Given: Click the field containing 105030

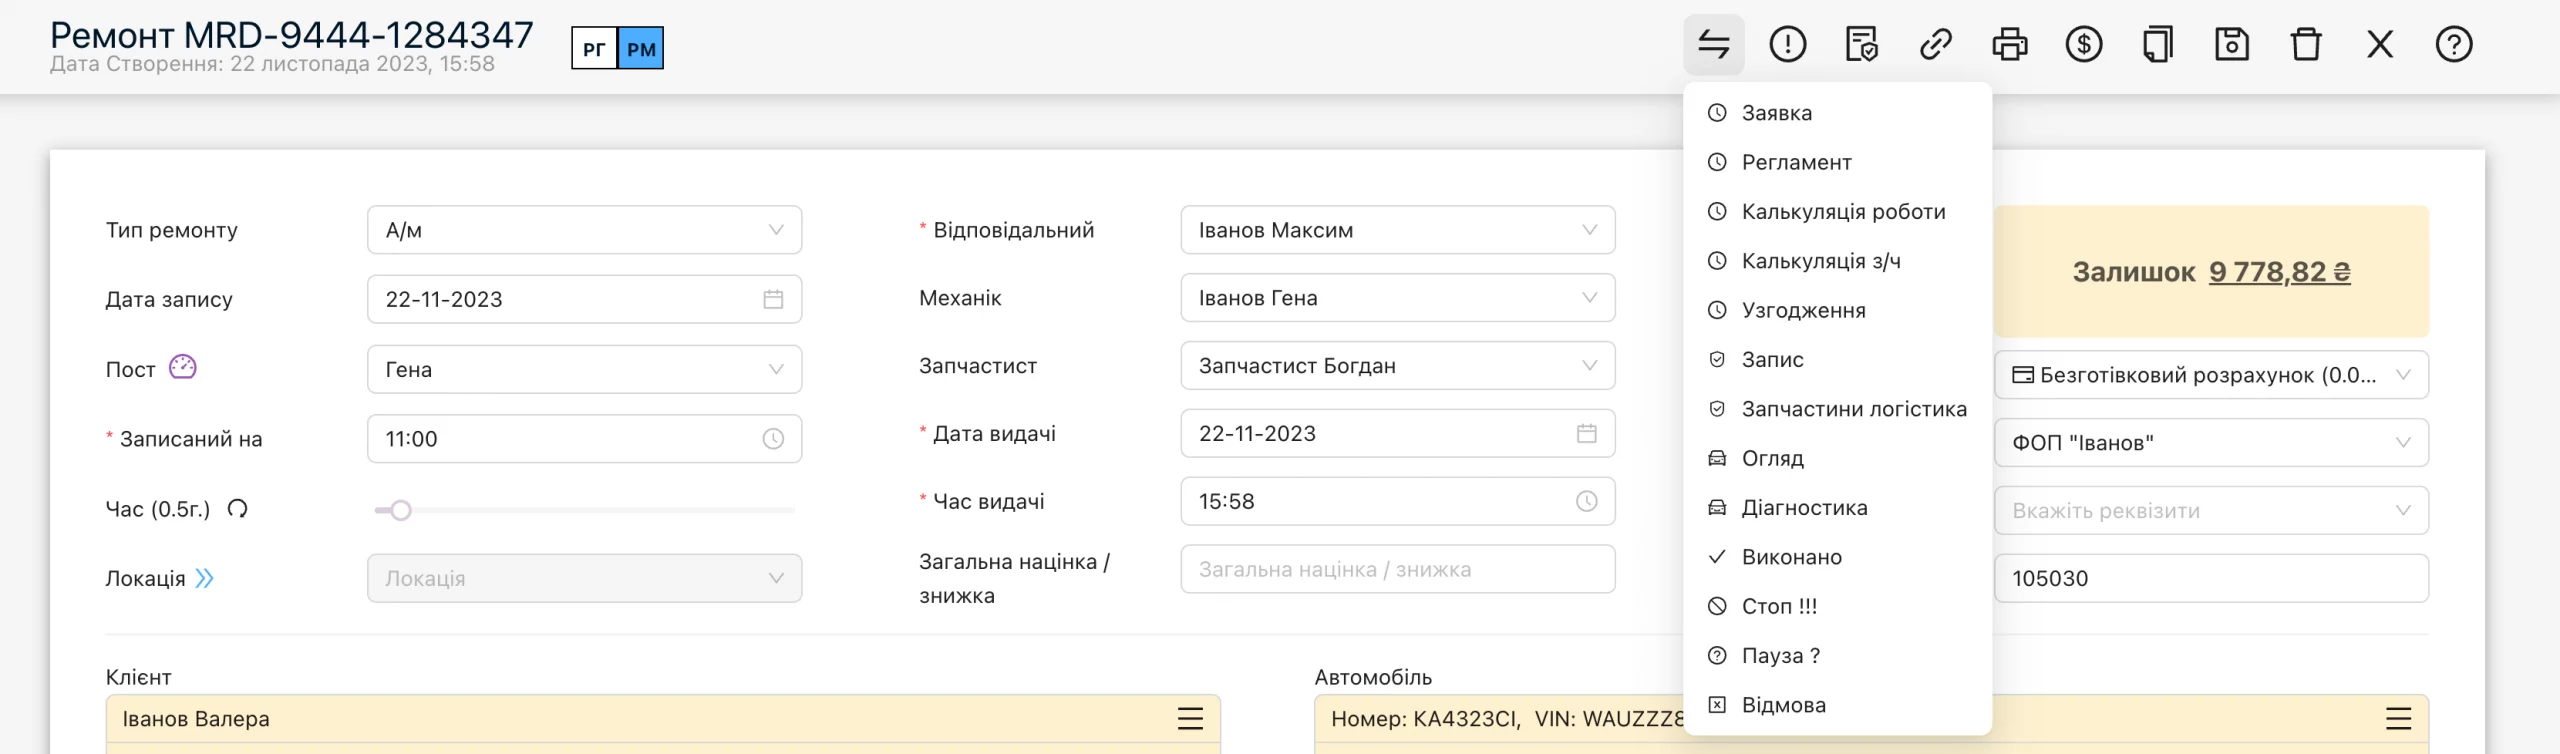Looking at the screenshot, I should coord(2211,578).
